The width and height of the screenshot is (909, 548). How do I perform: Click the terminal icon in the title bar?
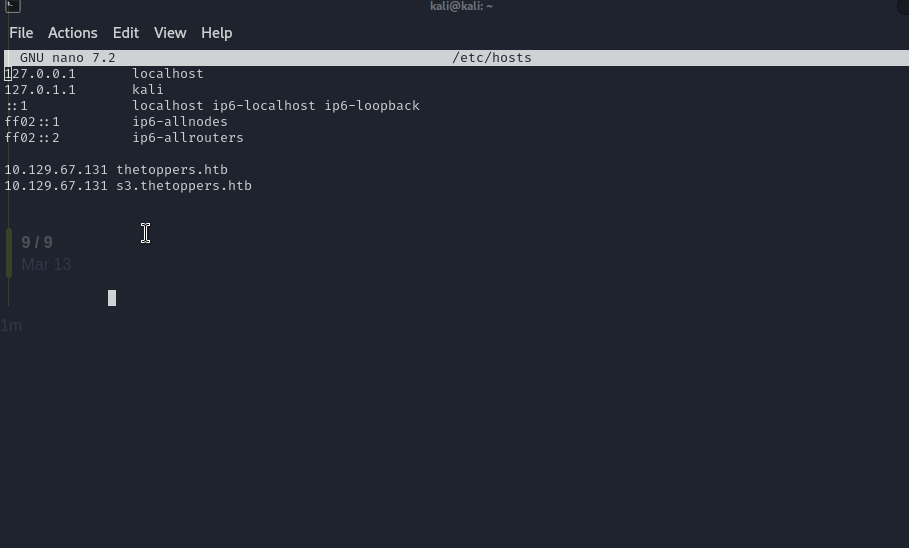point(13,6)
